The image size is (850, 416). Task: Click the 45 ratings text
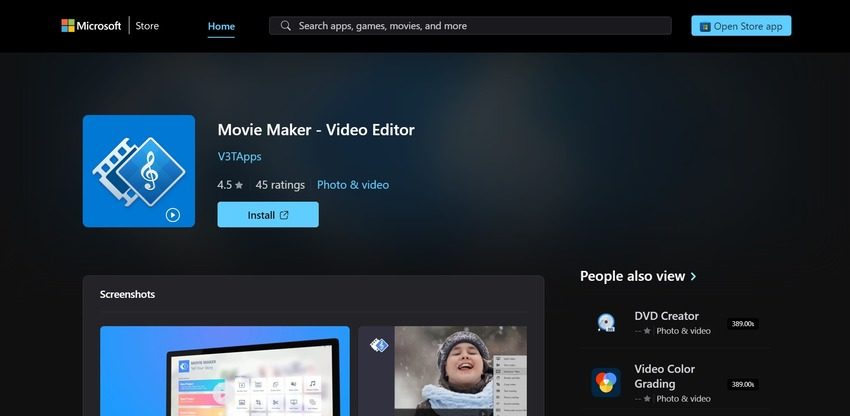tap(280, 185)
